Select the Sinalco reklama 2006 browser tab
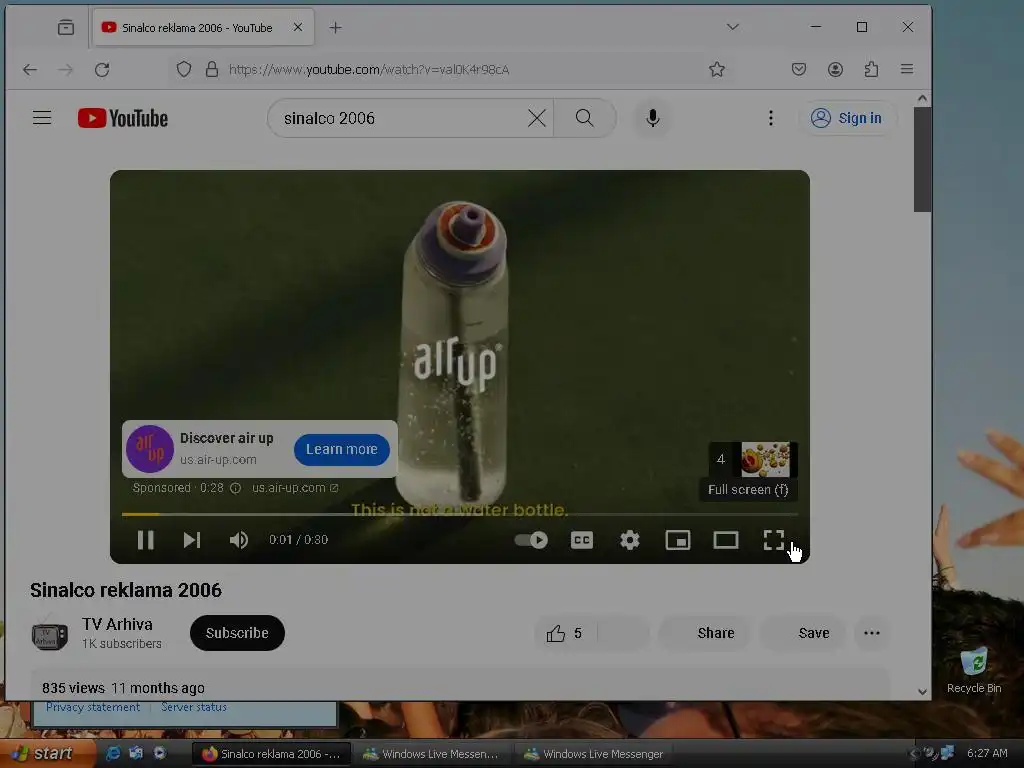1024x768 pixels. [203, 27]
